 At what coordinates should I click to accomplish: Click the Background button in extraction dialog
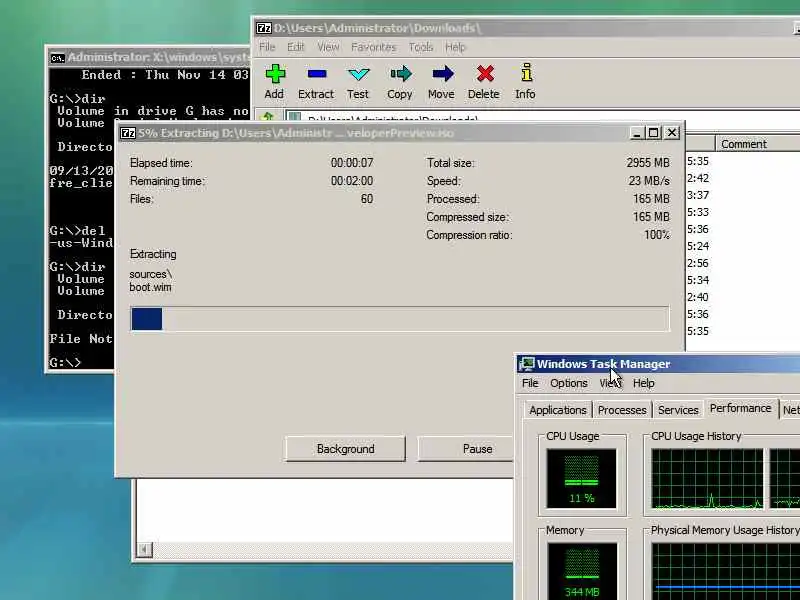[345, 449]
